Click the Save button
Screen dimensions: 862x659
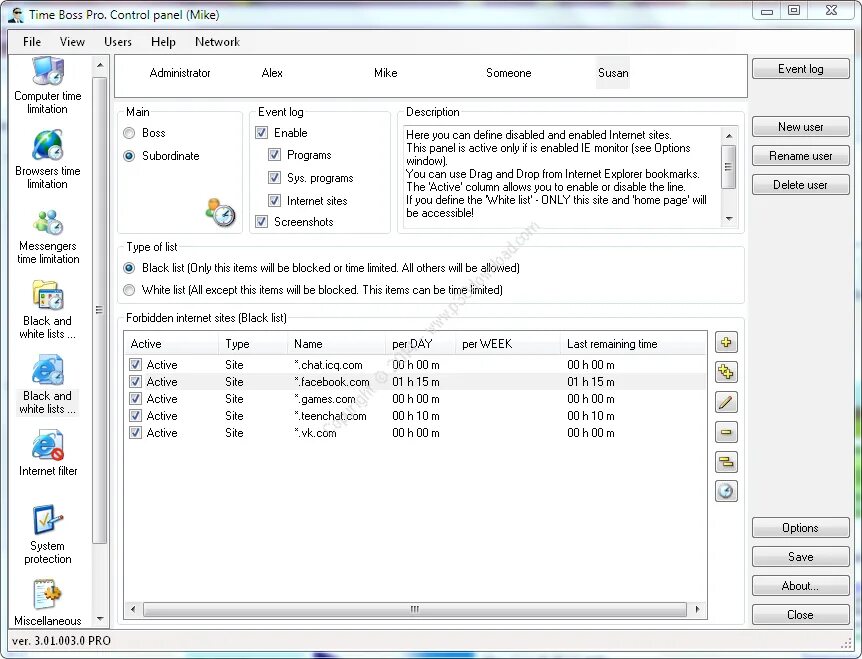coord(800,557)
